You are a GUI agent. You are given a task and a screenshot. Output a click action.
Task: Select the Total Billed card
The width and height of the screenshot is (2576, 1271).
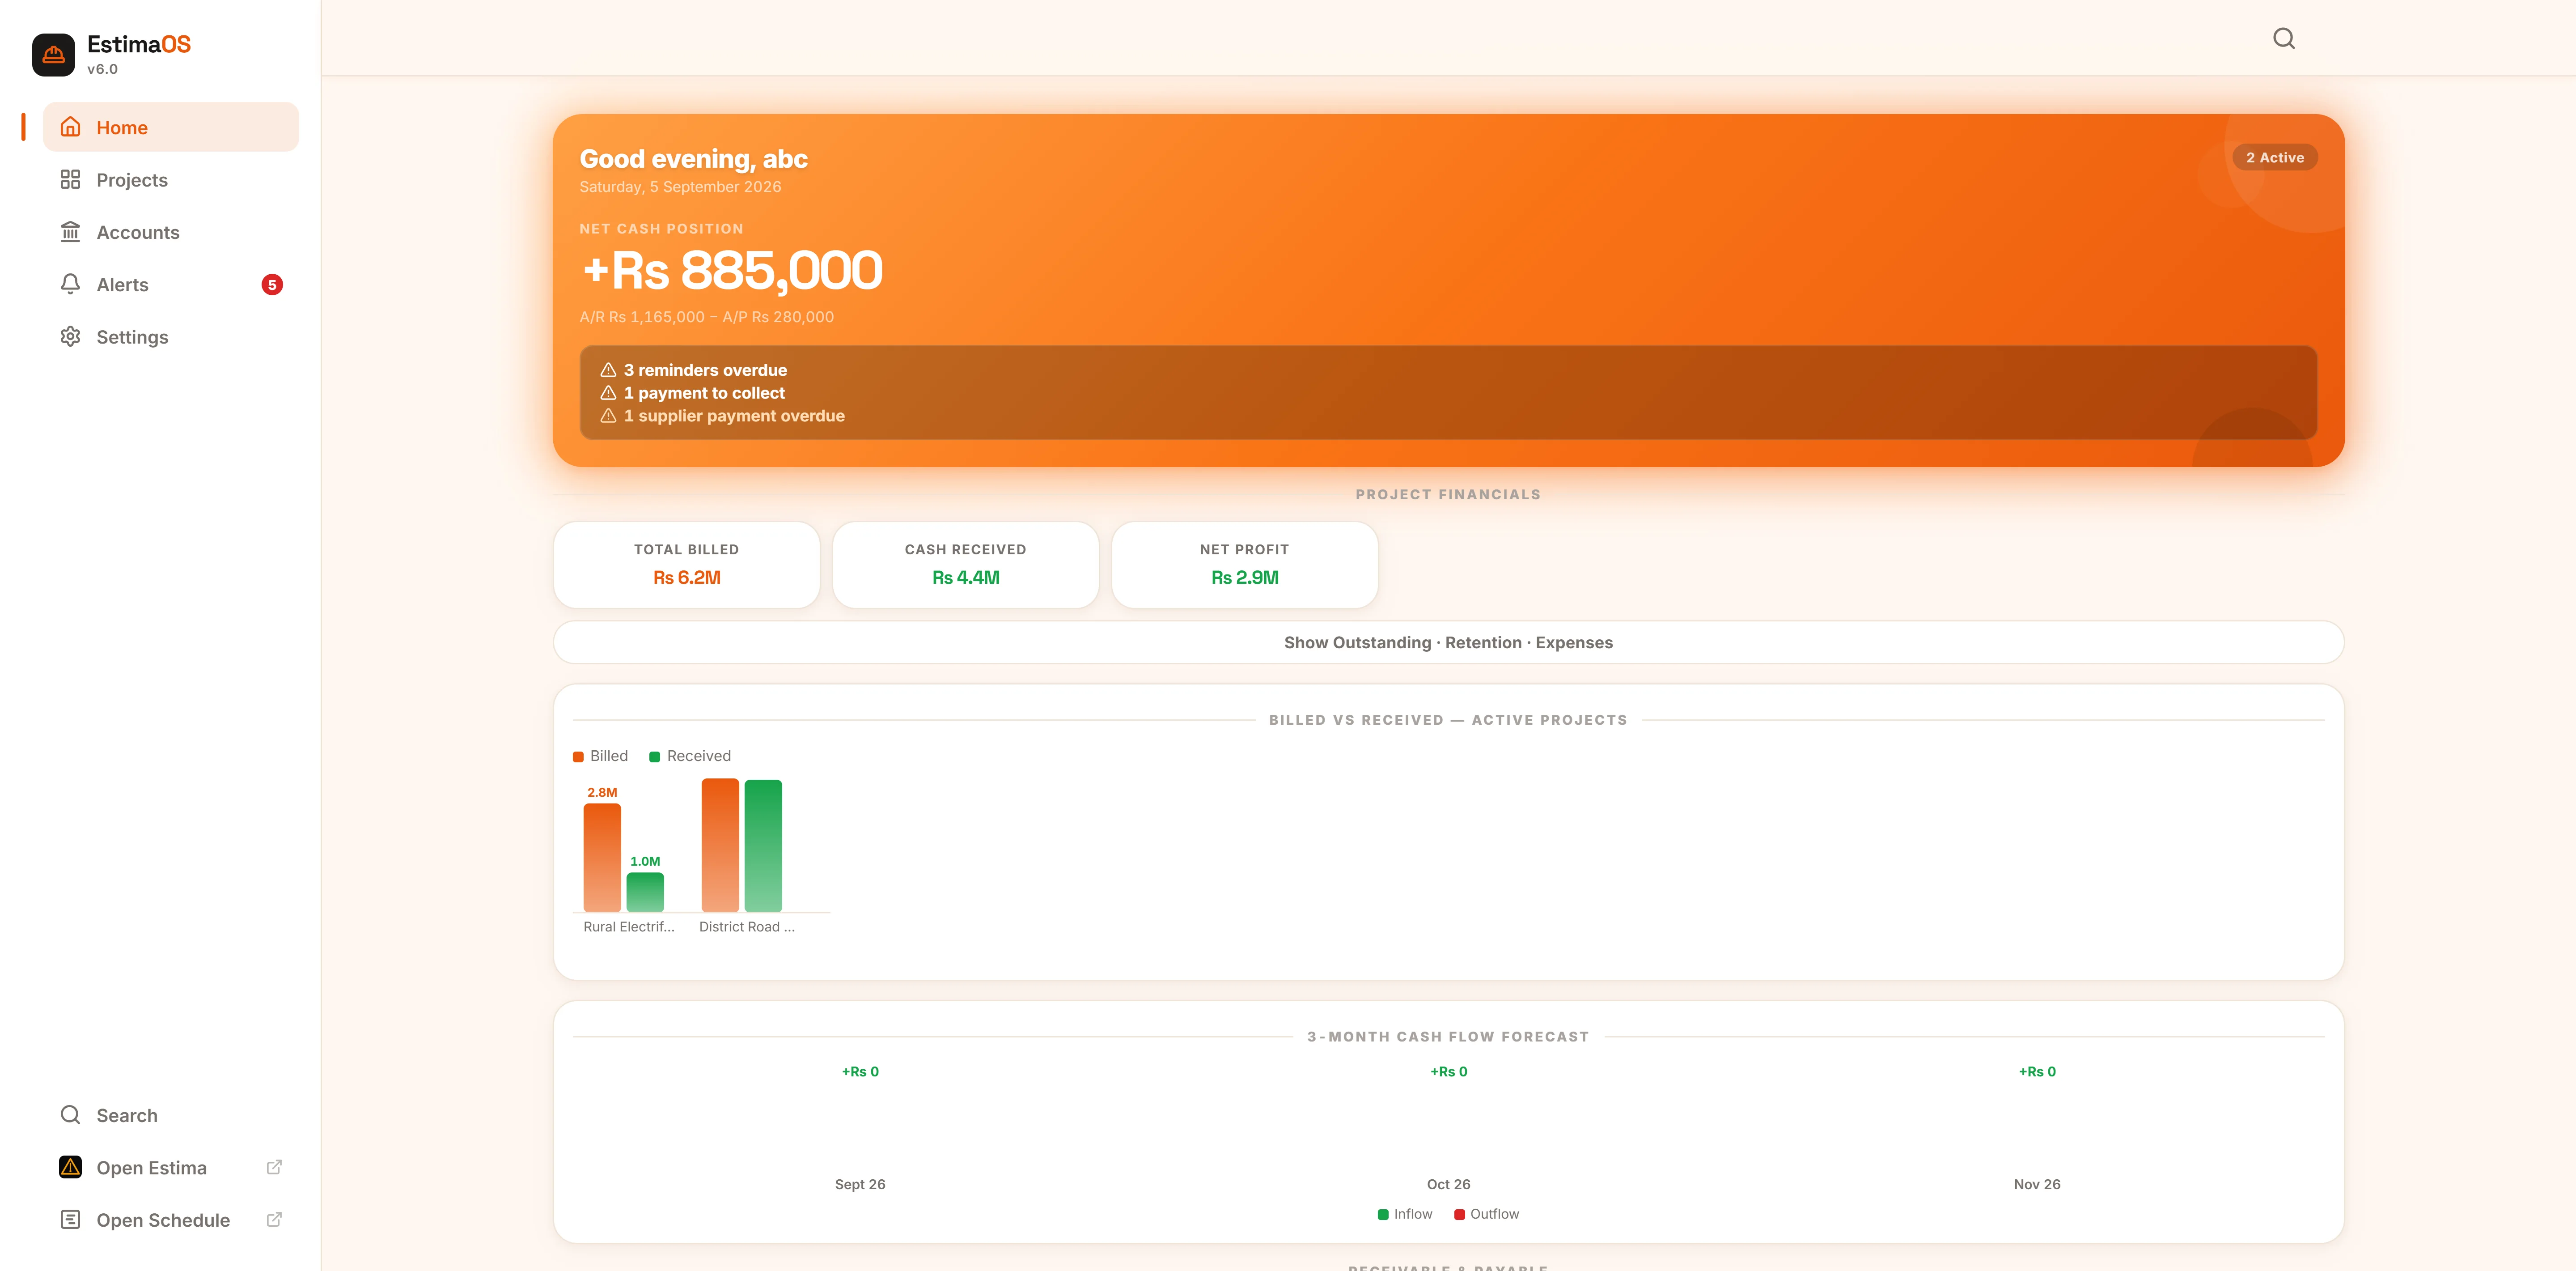[x=687, y=565]
